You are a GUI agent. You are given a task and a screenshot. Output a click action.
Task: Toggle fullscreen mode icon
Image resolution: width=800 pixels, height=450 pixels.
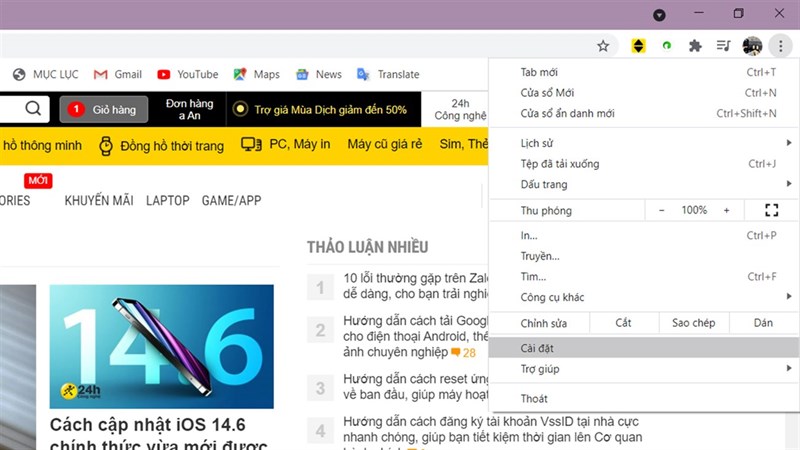point(771,210)
